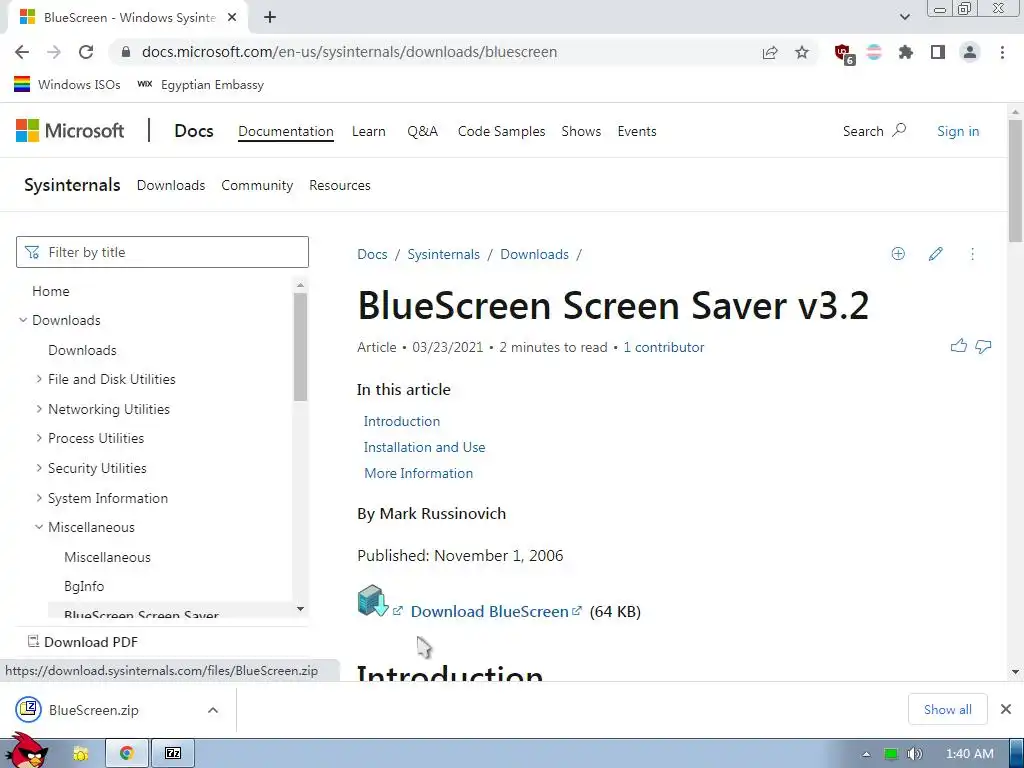Open the 7-Zip taskbar button
Image resolution: width=1024 pixels, height=768 pixels.
coord(173,754)
